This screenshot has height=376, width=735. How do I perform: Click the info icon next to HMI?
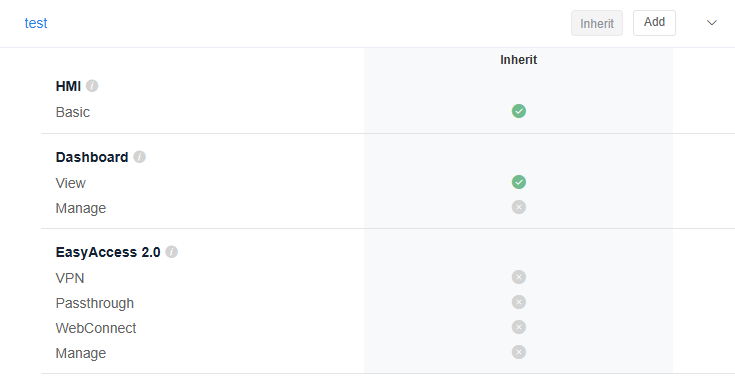pyautogui.click(x=92, y=86)
